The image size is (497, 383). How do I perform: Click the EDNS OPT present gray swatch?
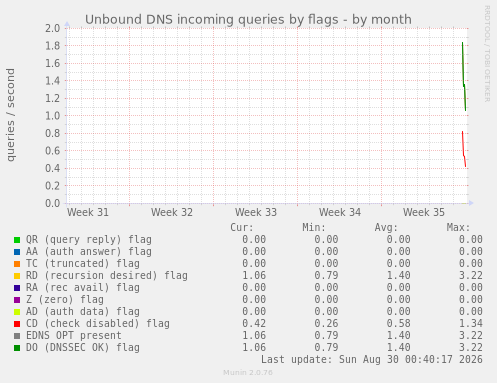tap(17, 336)
